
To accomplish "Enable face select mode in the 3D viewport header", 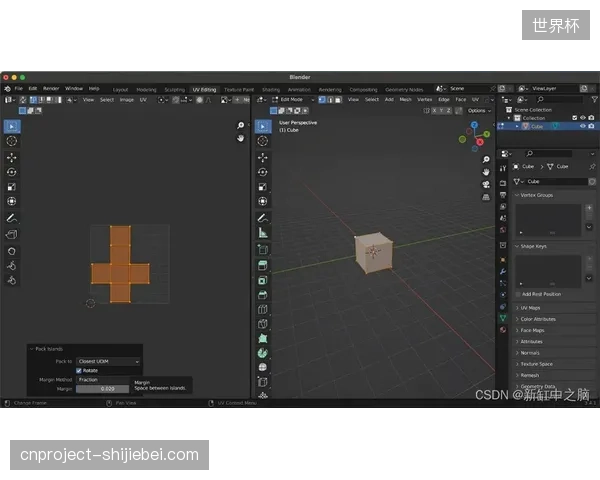I will pos(338,100).
